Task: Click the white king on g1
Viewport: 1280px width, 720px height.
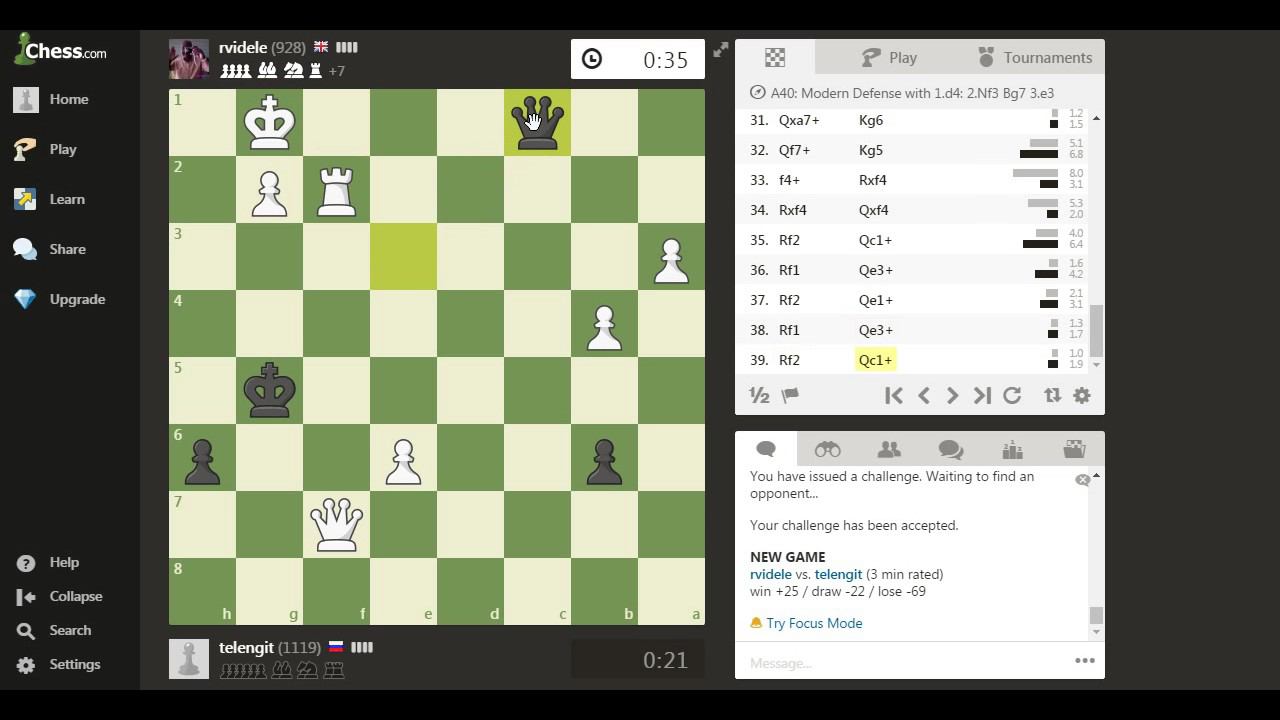Action: point(269,122)
